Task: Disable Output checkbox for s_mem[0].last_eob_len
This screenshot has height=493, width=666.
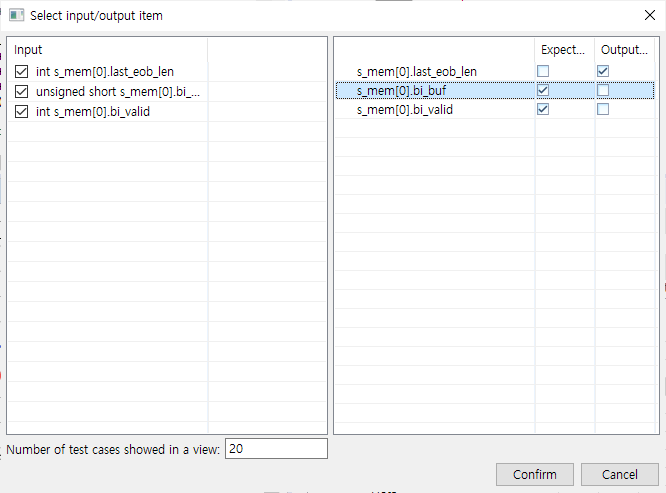Action: point(603,71)
